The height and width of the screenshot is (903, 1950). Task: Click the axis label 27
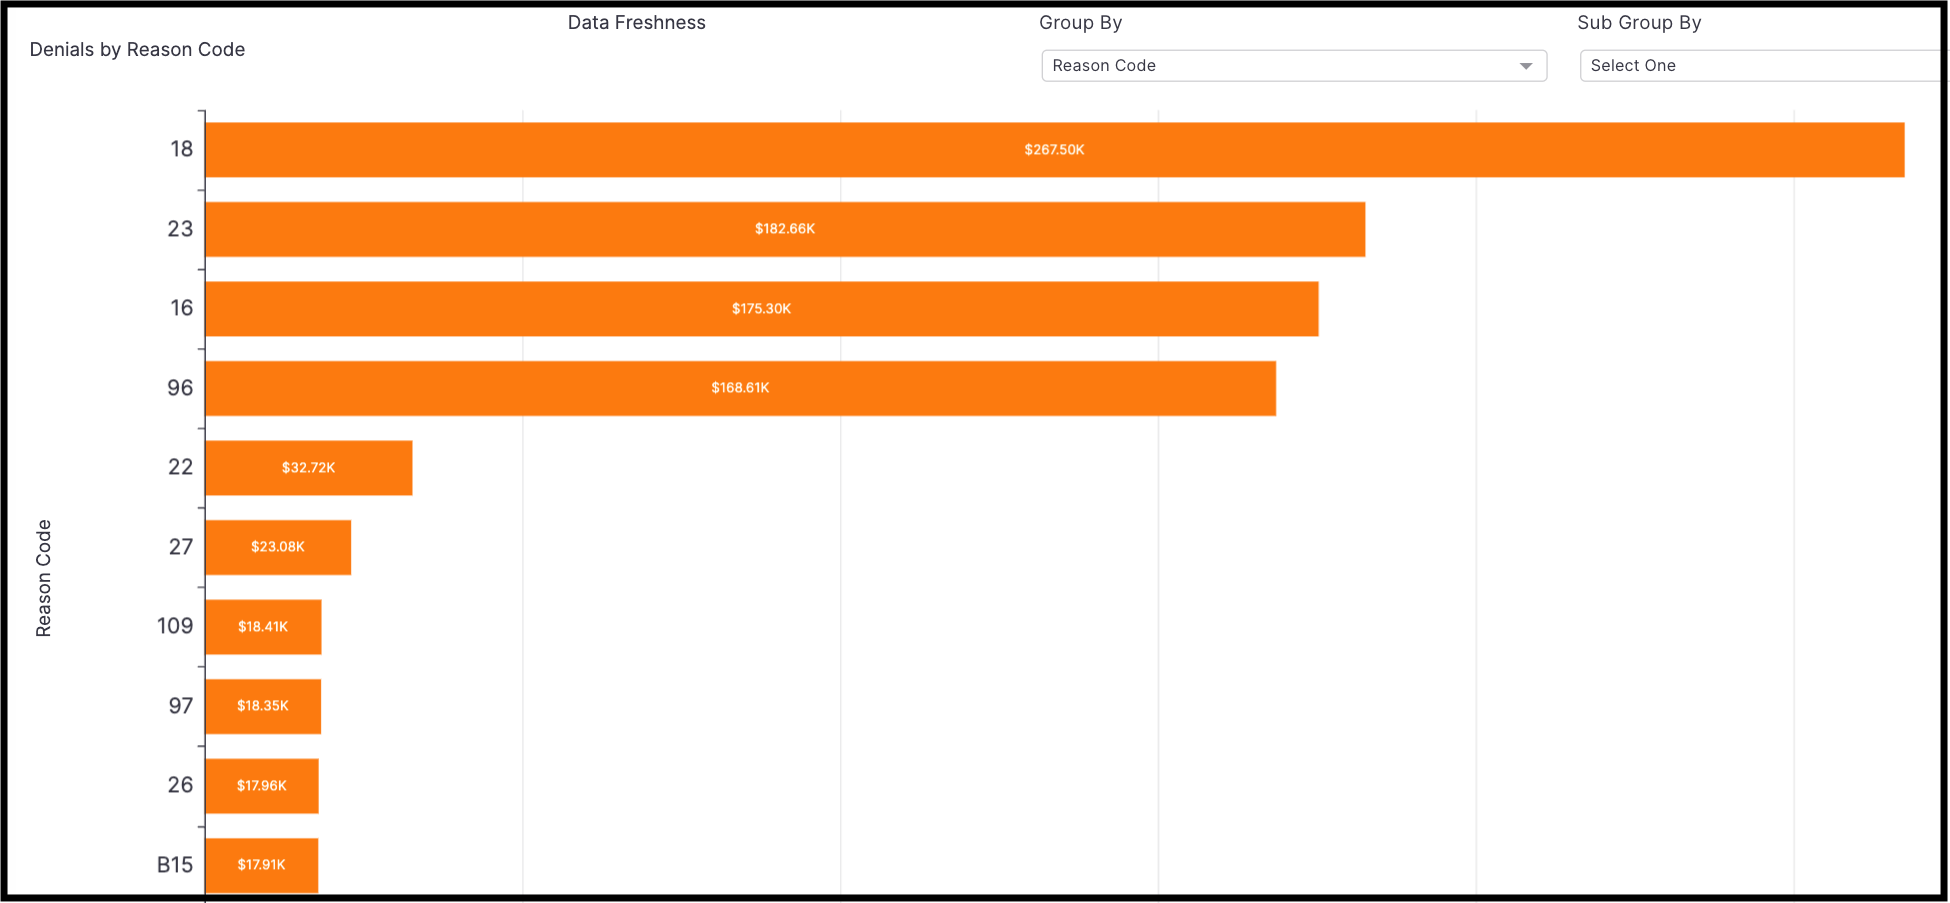coord(180,547)
